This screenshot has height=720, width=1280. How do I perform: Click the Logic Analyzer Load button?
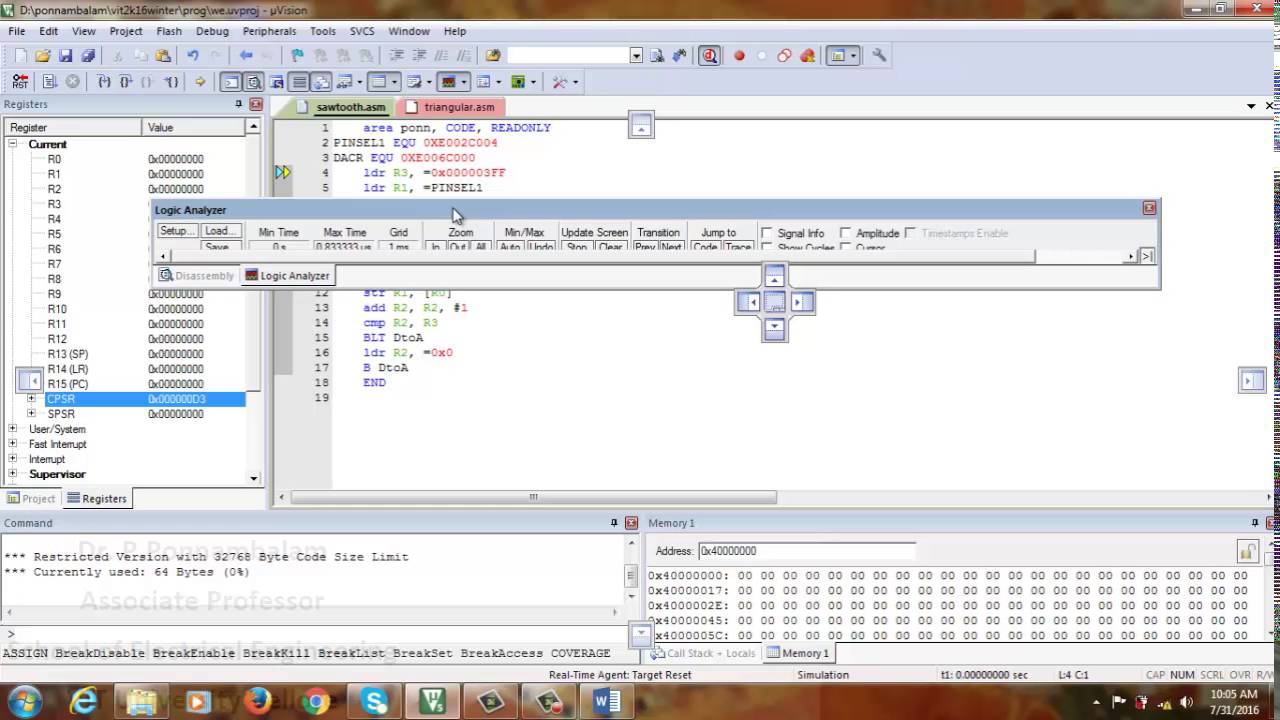coord(218,231)
